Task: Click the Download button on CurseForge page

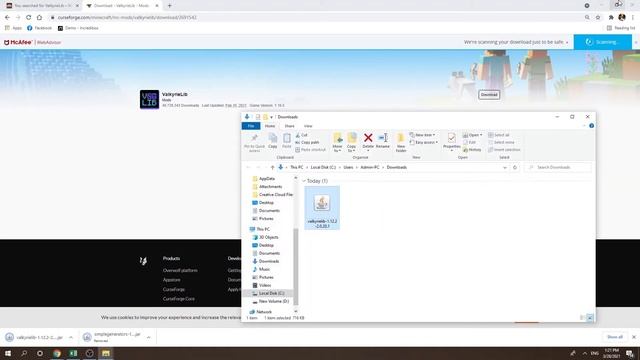Action: pos(489,95)
